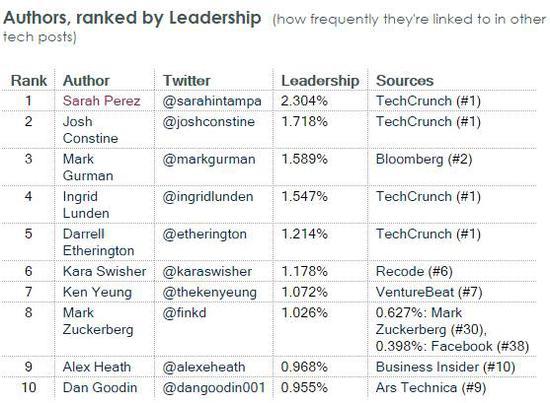Open Facebook (#38) source link
This screenshot has width=550, height=403.
point(480,347)
